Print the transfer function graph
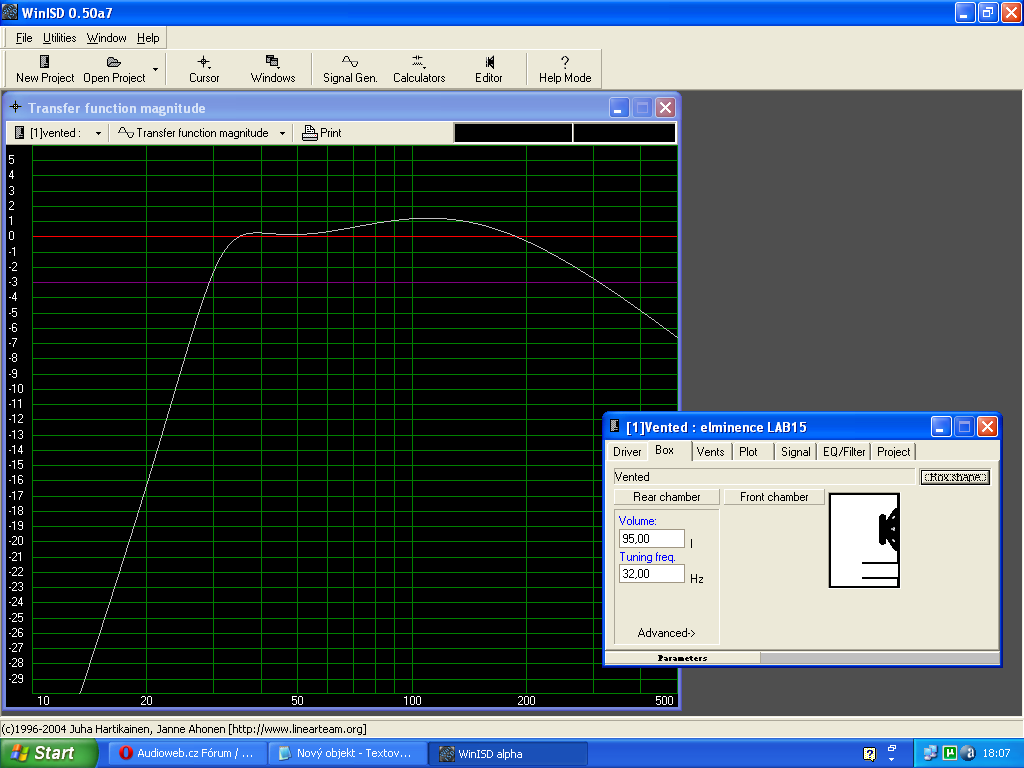Image resolution: width=1024 pixels, height=768 pixels. [322, 133]
